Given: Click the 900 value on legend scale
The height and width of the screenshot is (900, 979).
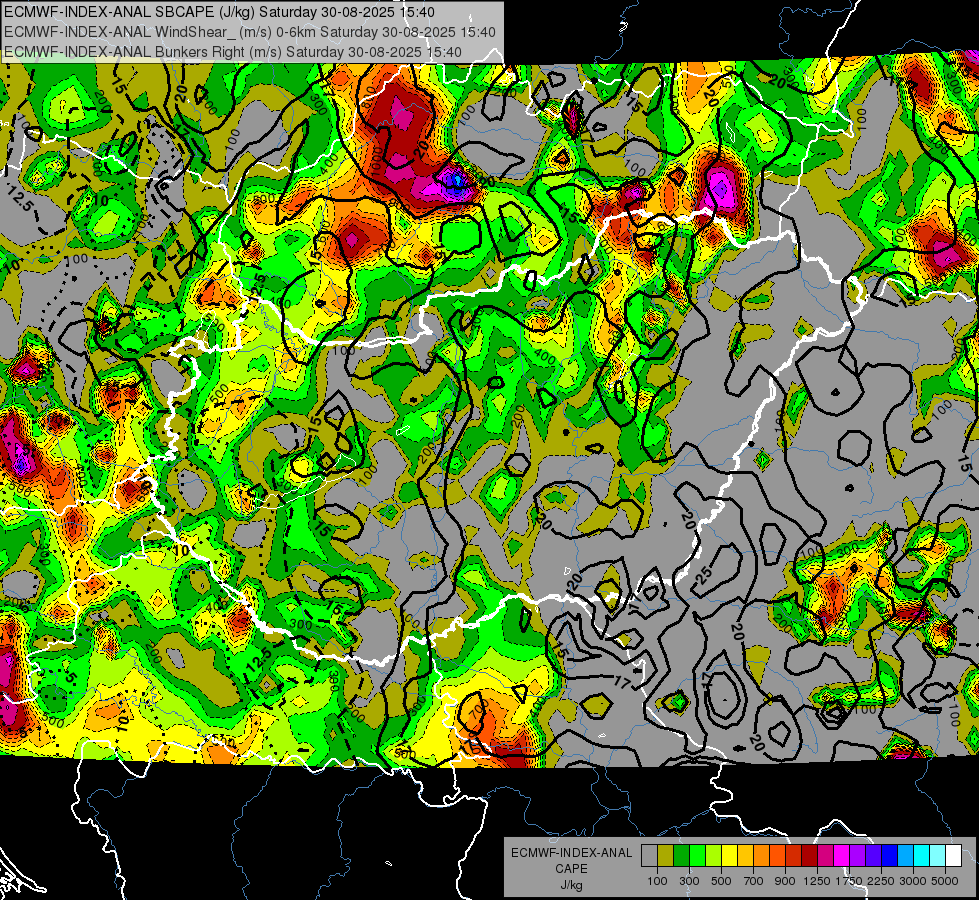Looking at the screenshot, I should tap(785, 881).
